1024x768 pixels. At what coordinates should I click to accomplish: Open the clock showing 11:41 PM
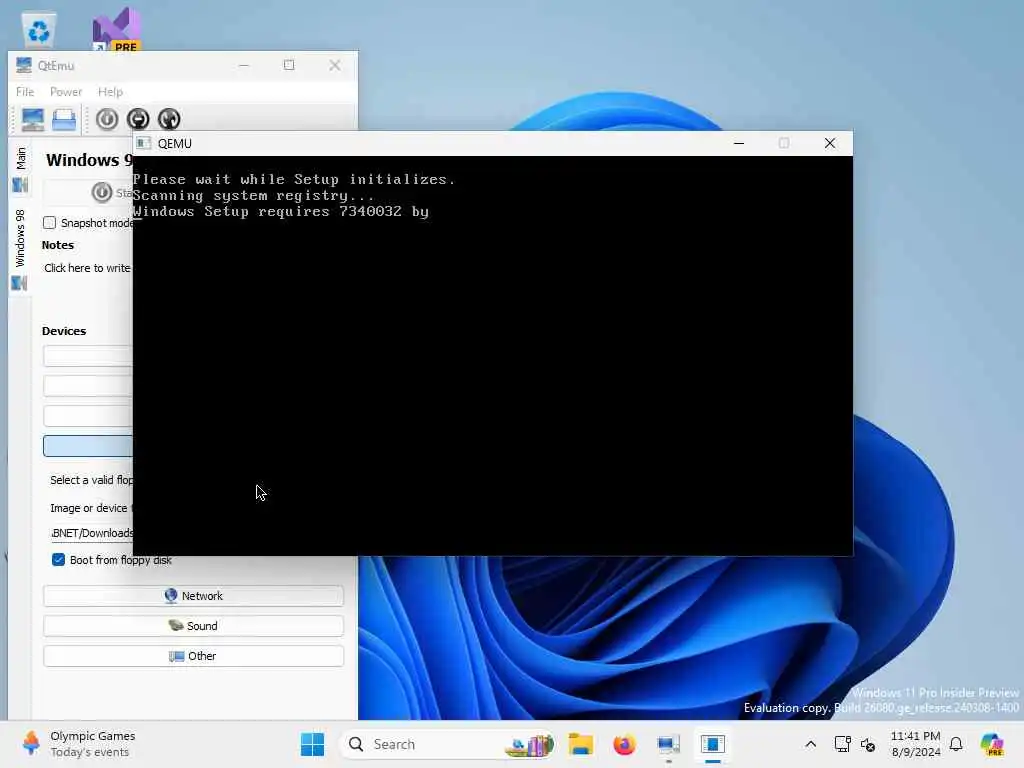(916, 744)
